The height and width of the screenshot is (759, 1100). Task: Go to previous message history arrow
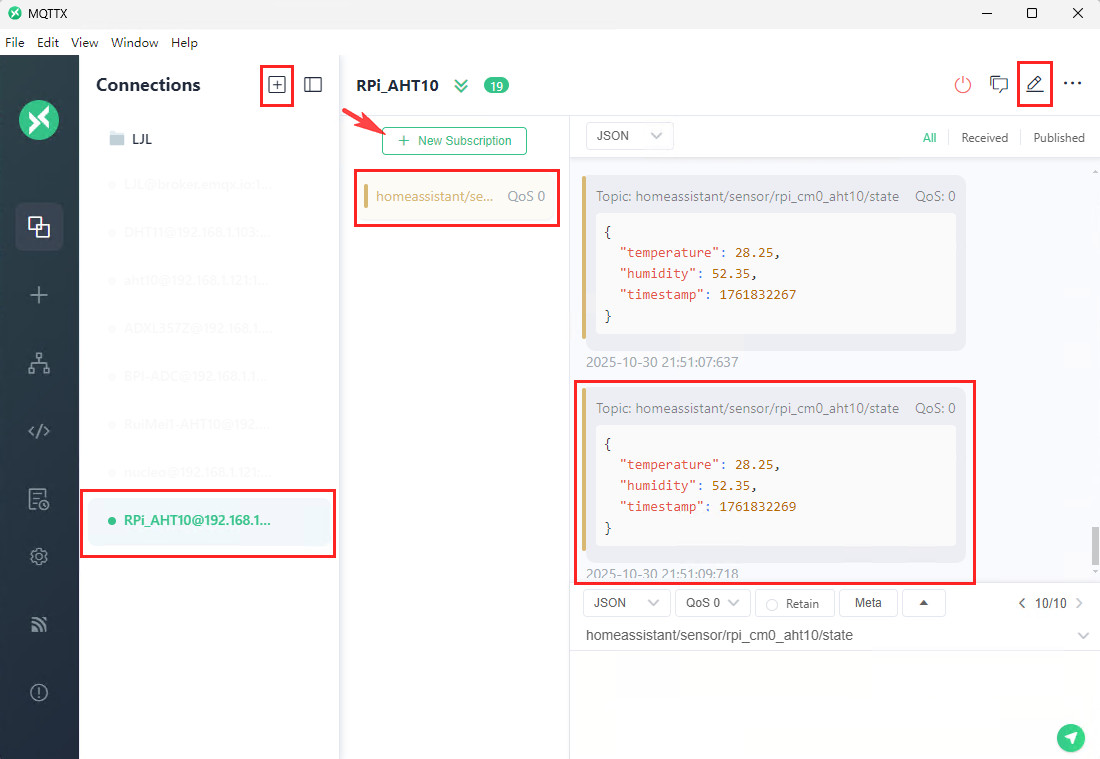coord(1021,603)
